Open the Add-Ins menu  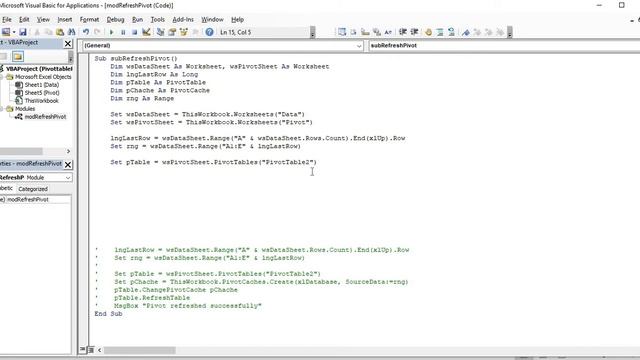coord(183,20)
